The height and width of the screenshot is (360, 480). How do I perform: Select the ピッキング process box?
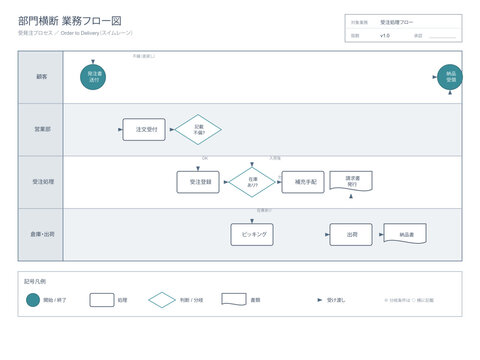point(252,234)
